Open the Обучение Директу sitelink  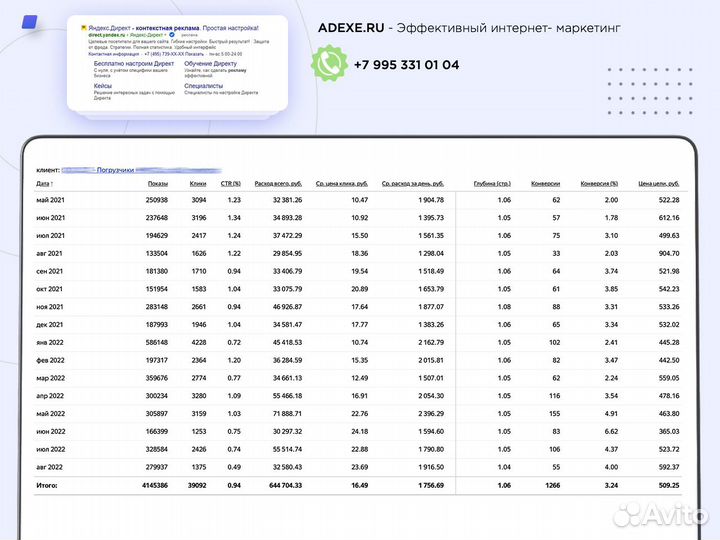point(212,64)
